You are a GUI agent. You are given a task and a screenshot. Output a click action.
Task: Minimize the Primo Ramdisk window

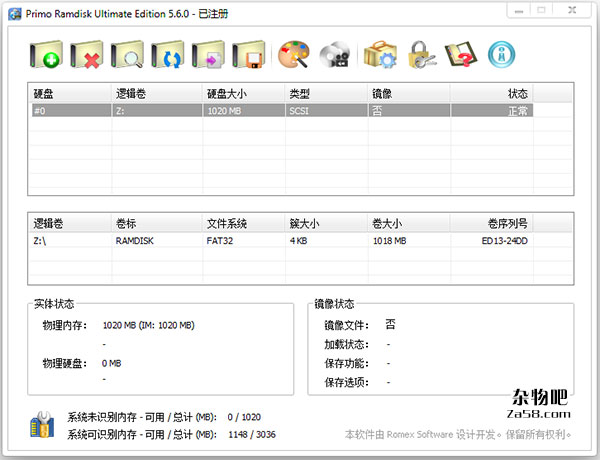pos(518,10)
